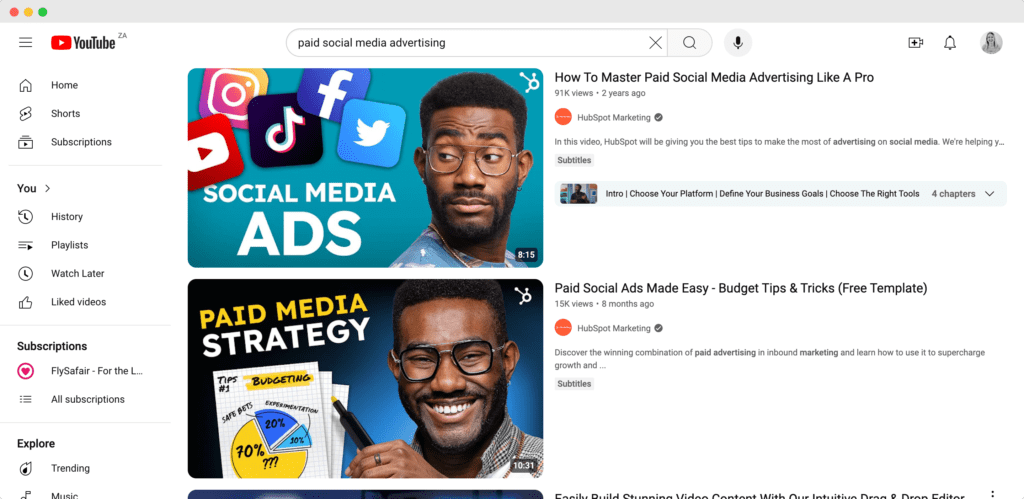
Task: Click the All subscriptions list icon
Action: pos(25,399)
